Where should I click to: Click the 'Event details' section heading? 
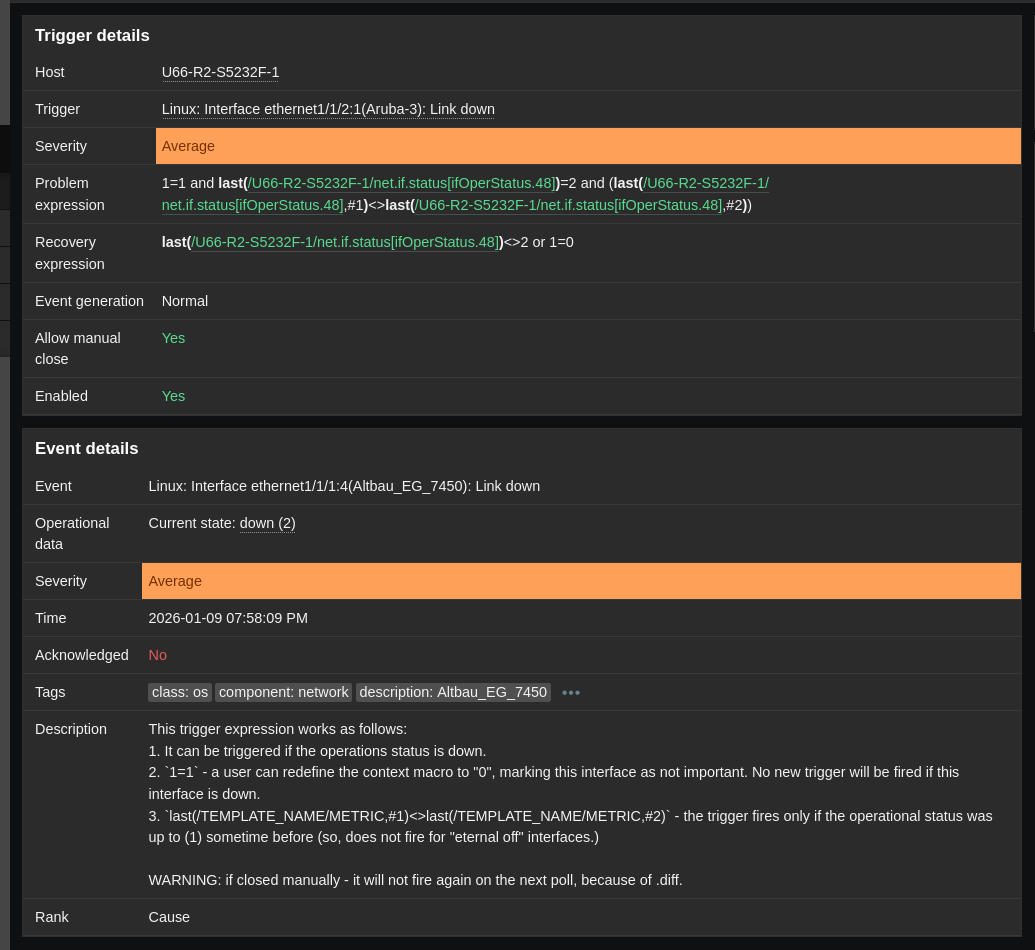tap(87, 449)
